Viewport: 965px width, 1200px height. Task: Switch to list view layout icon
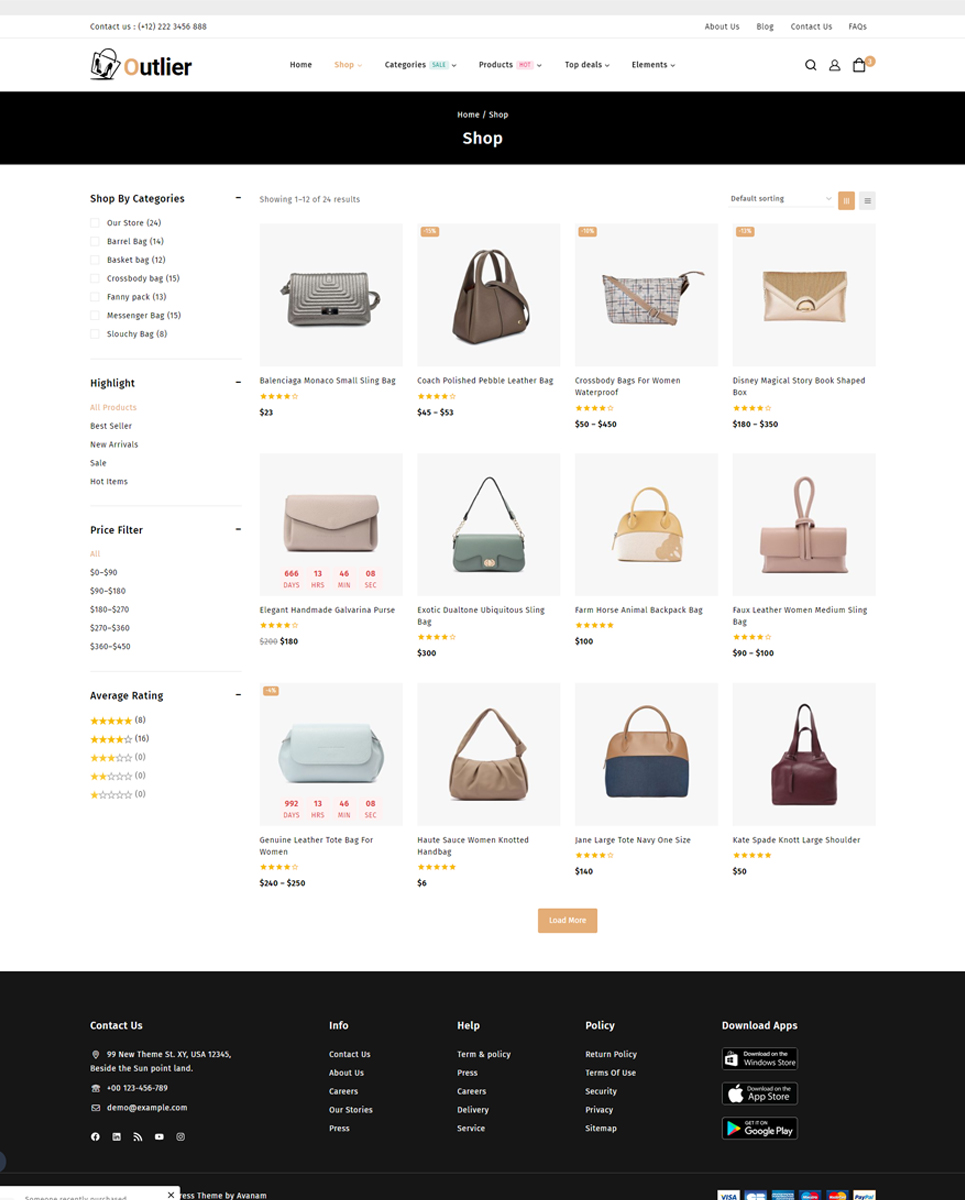tap(867, 200)
